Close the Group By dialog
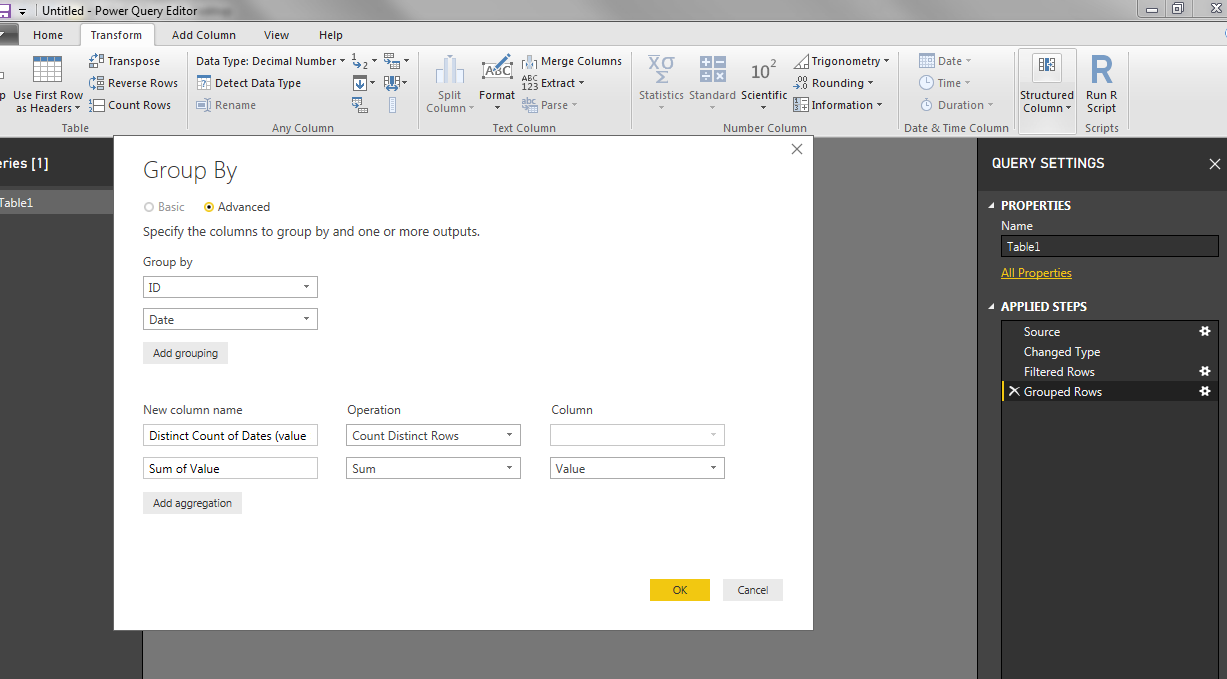This screenshot has width=1227, height=679. 797,149
